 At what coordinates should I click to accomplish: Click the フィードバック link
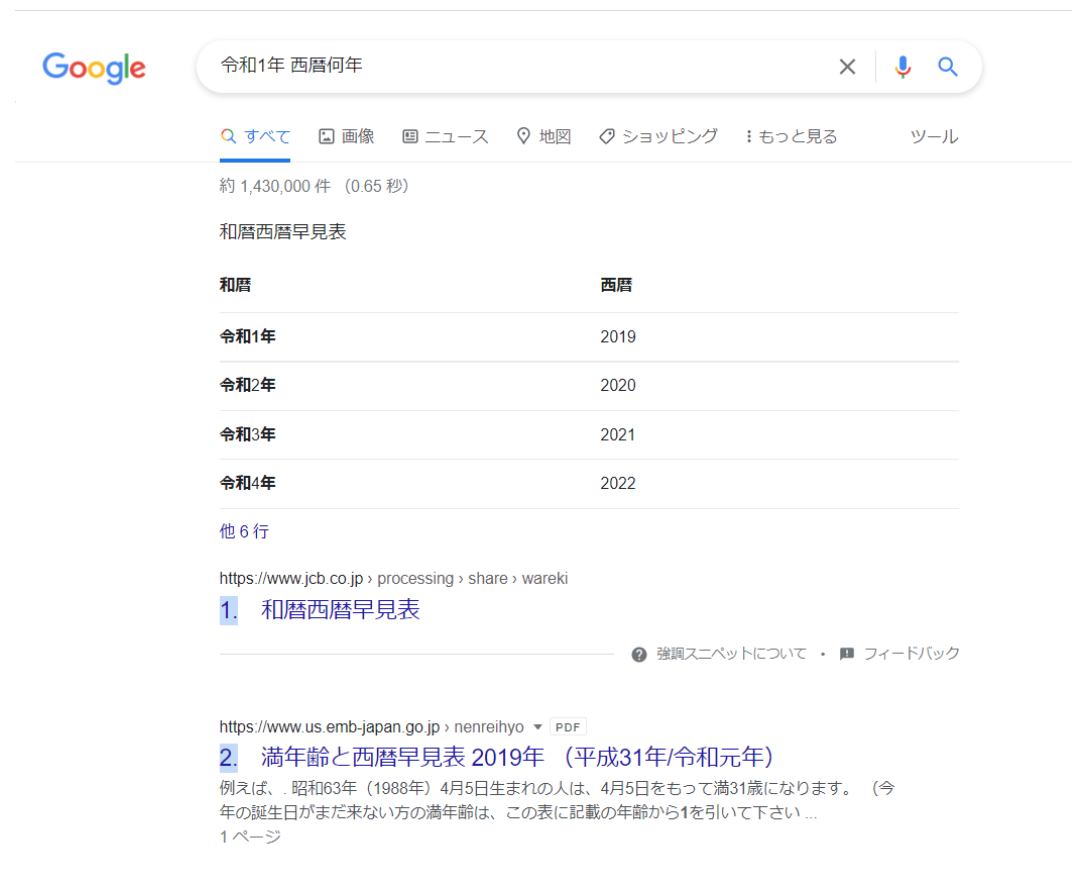(911, 654)
